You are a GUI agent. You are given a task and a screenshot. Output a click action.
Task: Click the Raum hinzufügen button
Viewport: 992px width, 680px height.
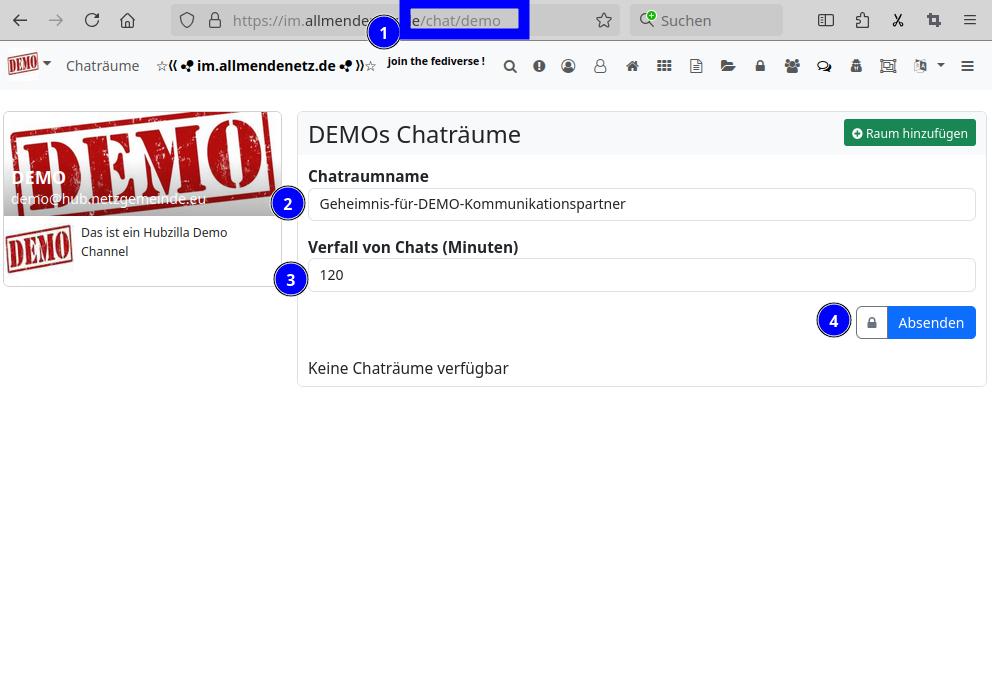909,133
